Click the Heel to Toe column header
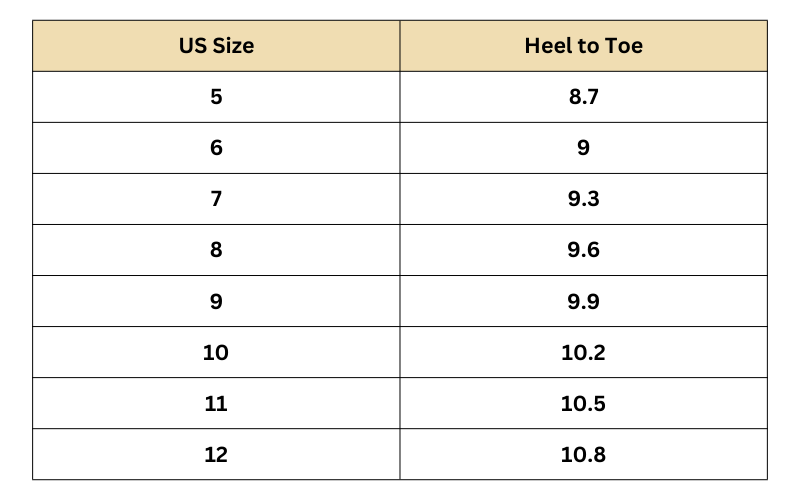The image size is (800, 500). point(583,46)
